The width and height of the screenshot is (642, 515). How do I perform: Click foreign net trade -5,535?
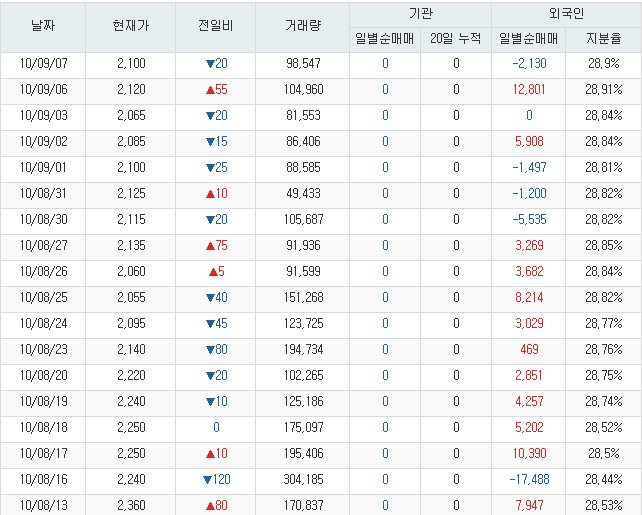[529, 219]
